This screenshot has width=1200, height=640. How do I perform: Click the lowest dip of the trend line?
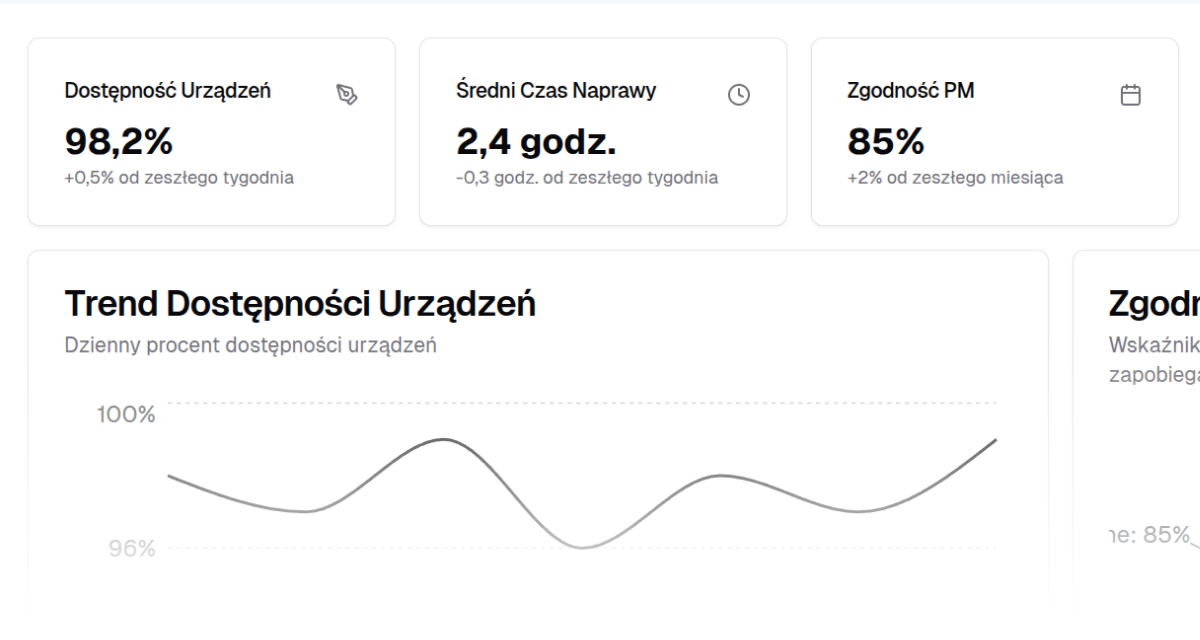(x=582, y=547)
